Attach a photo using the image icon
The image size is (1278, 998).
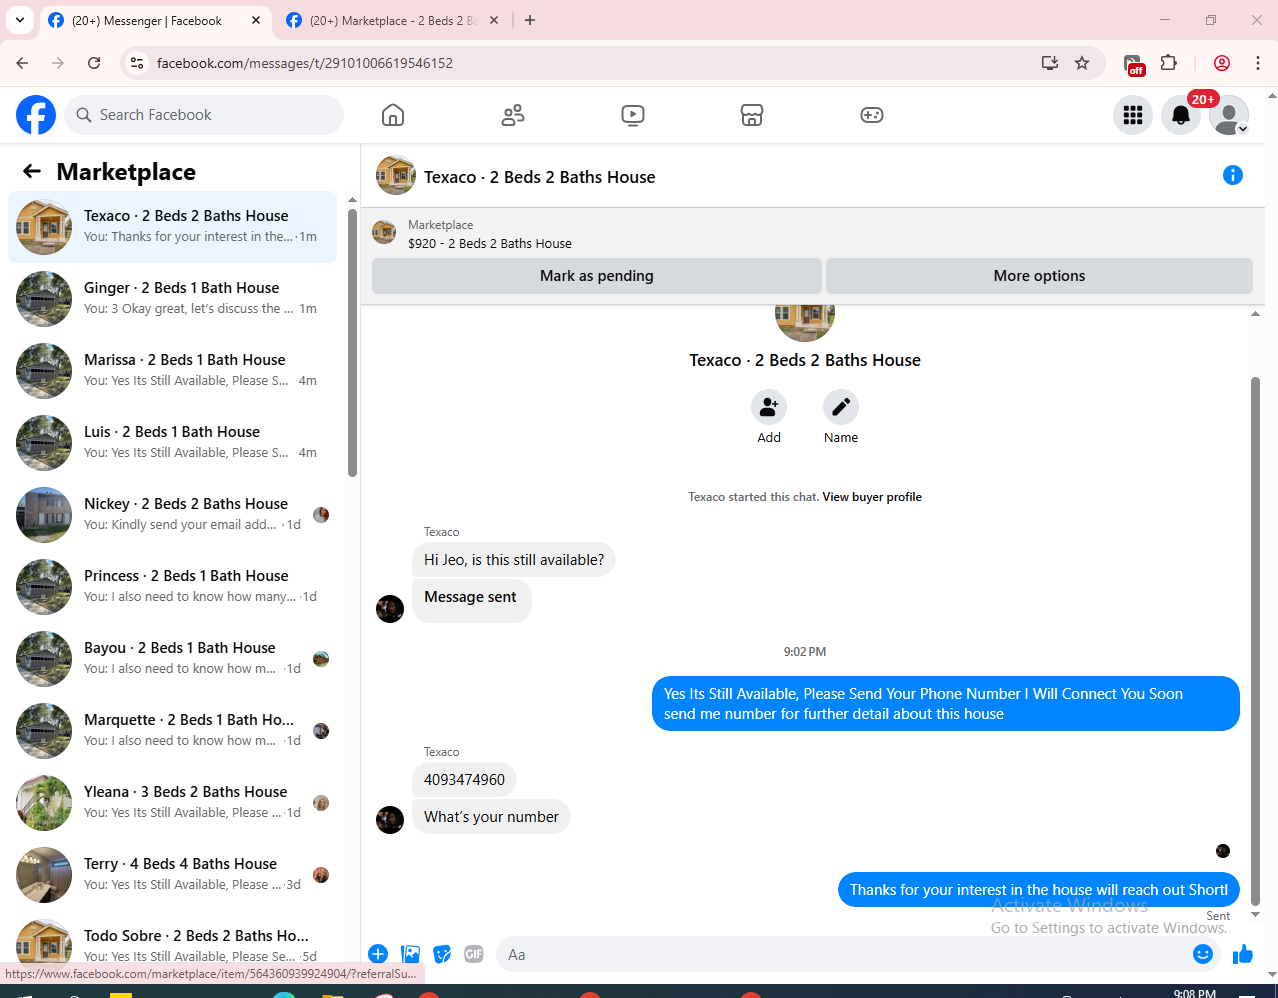(410, 954)
